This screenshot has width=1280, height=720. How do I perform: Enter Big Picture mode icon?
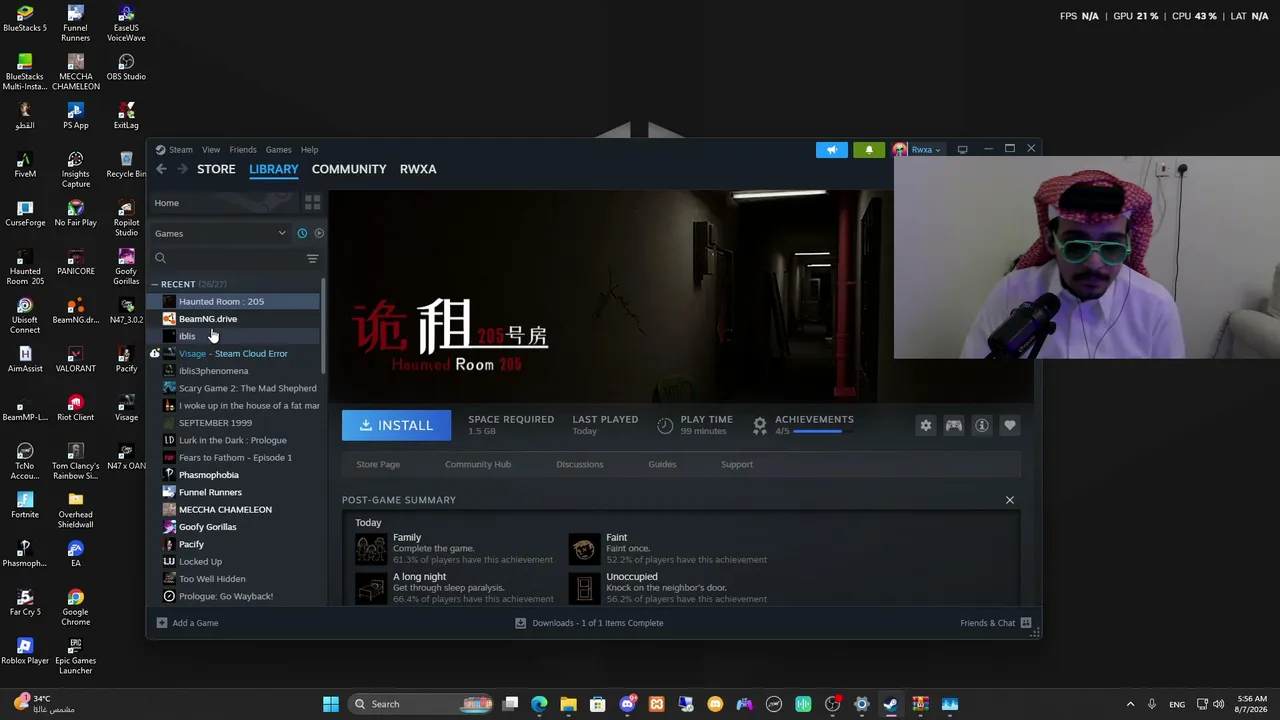click(962, 150)
